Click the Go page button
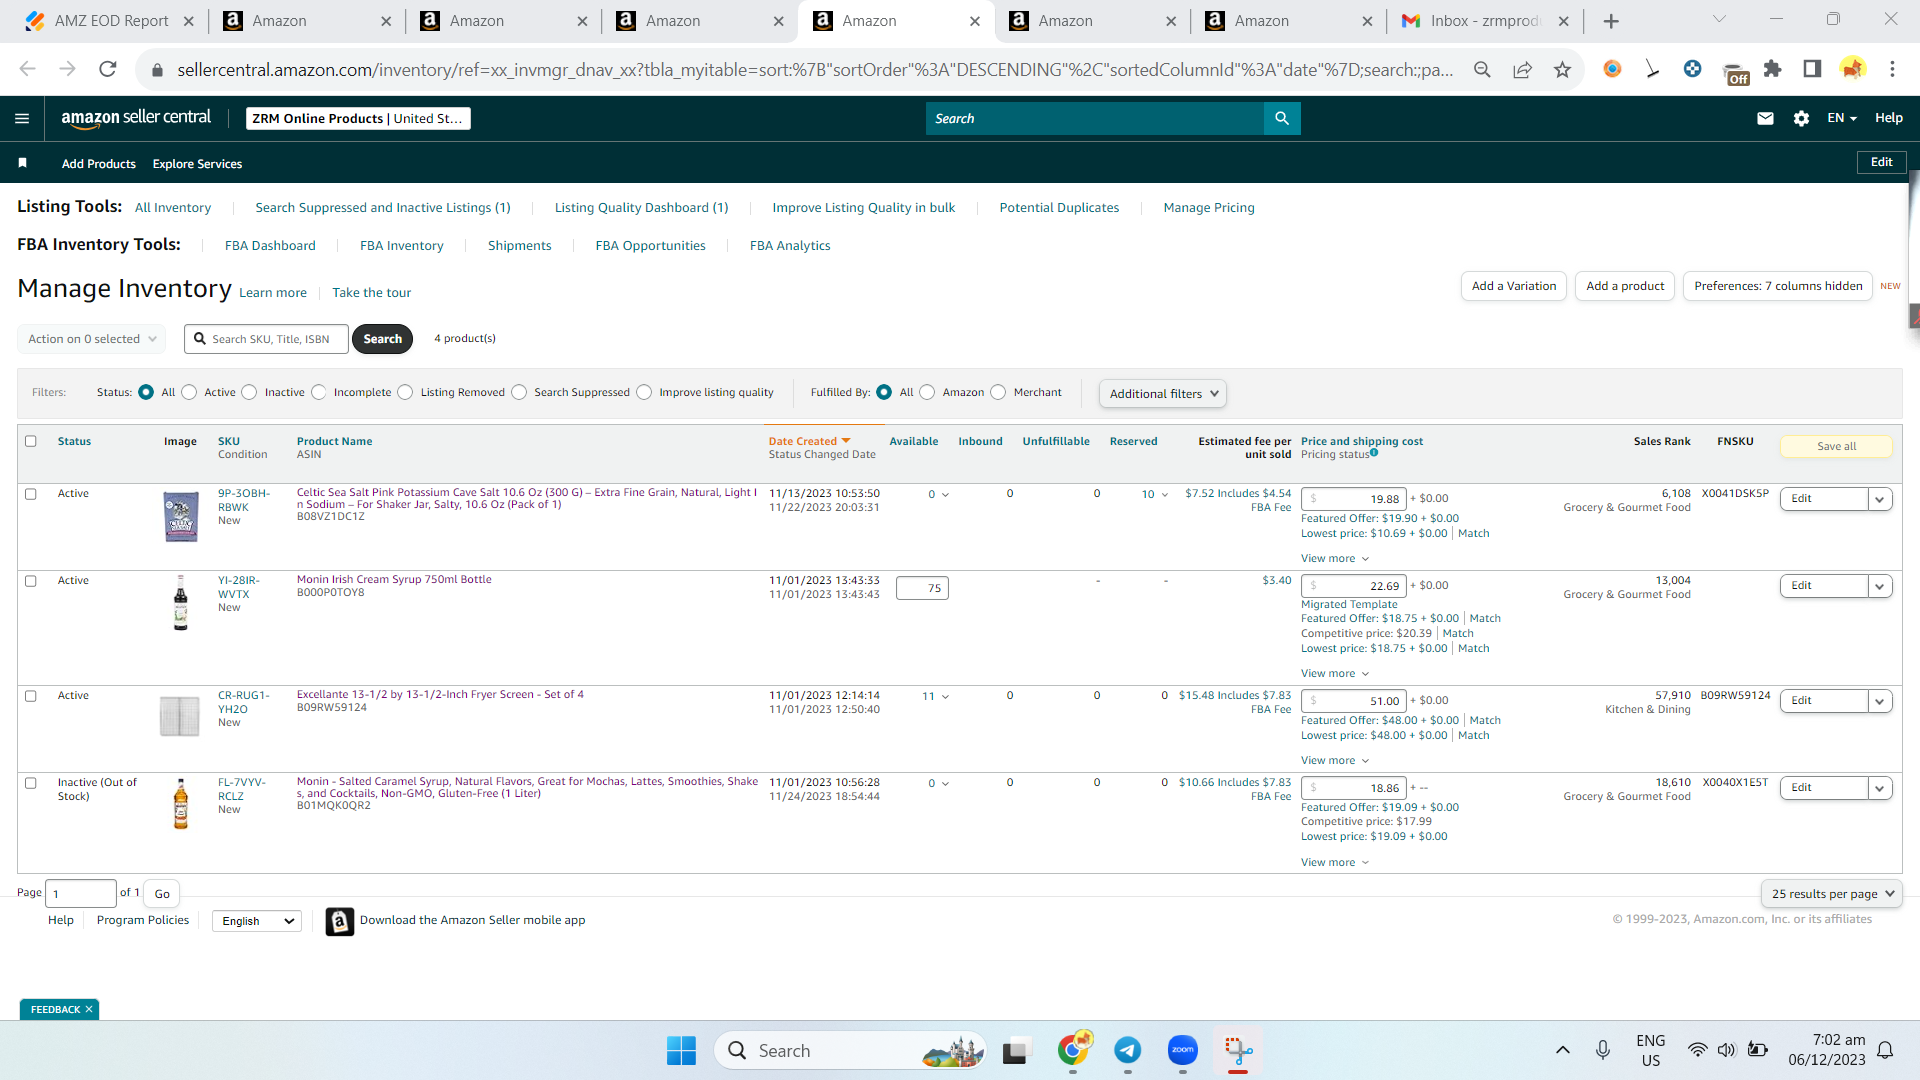 162,894
